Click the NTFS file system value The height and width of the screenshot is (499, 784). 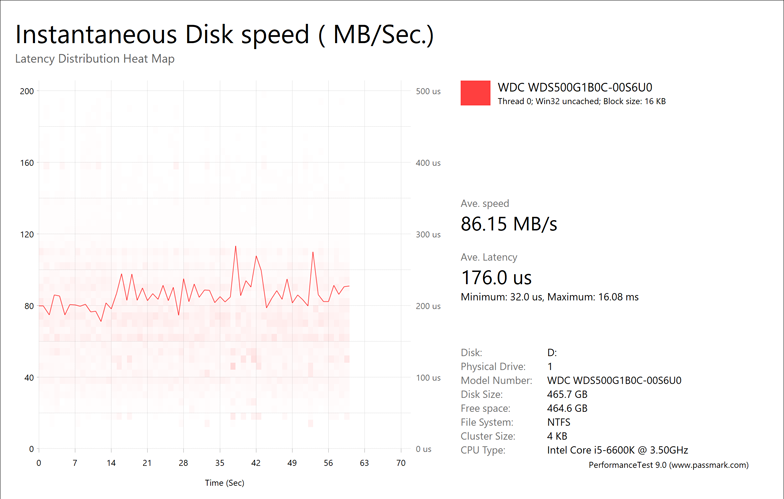pyautogui.click(x=561, y=422)
